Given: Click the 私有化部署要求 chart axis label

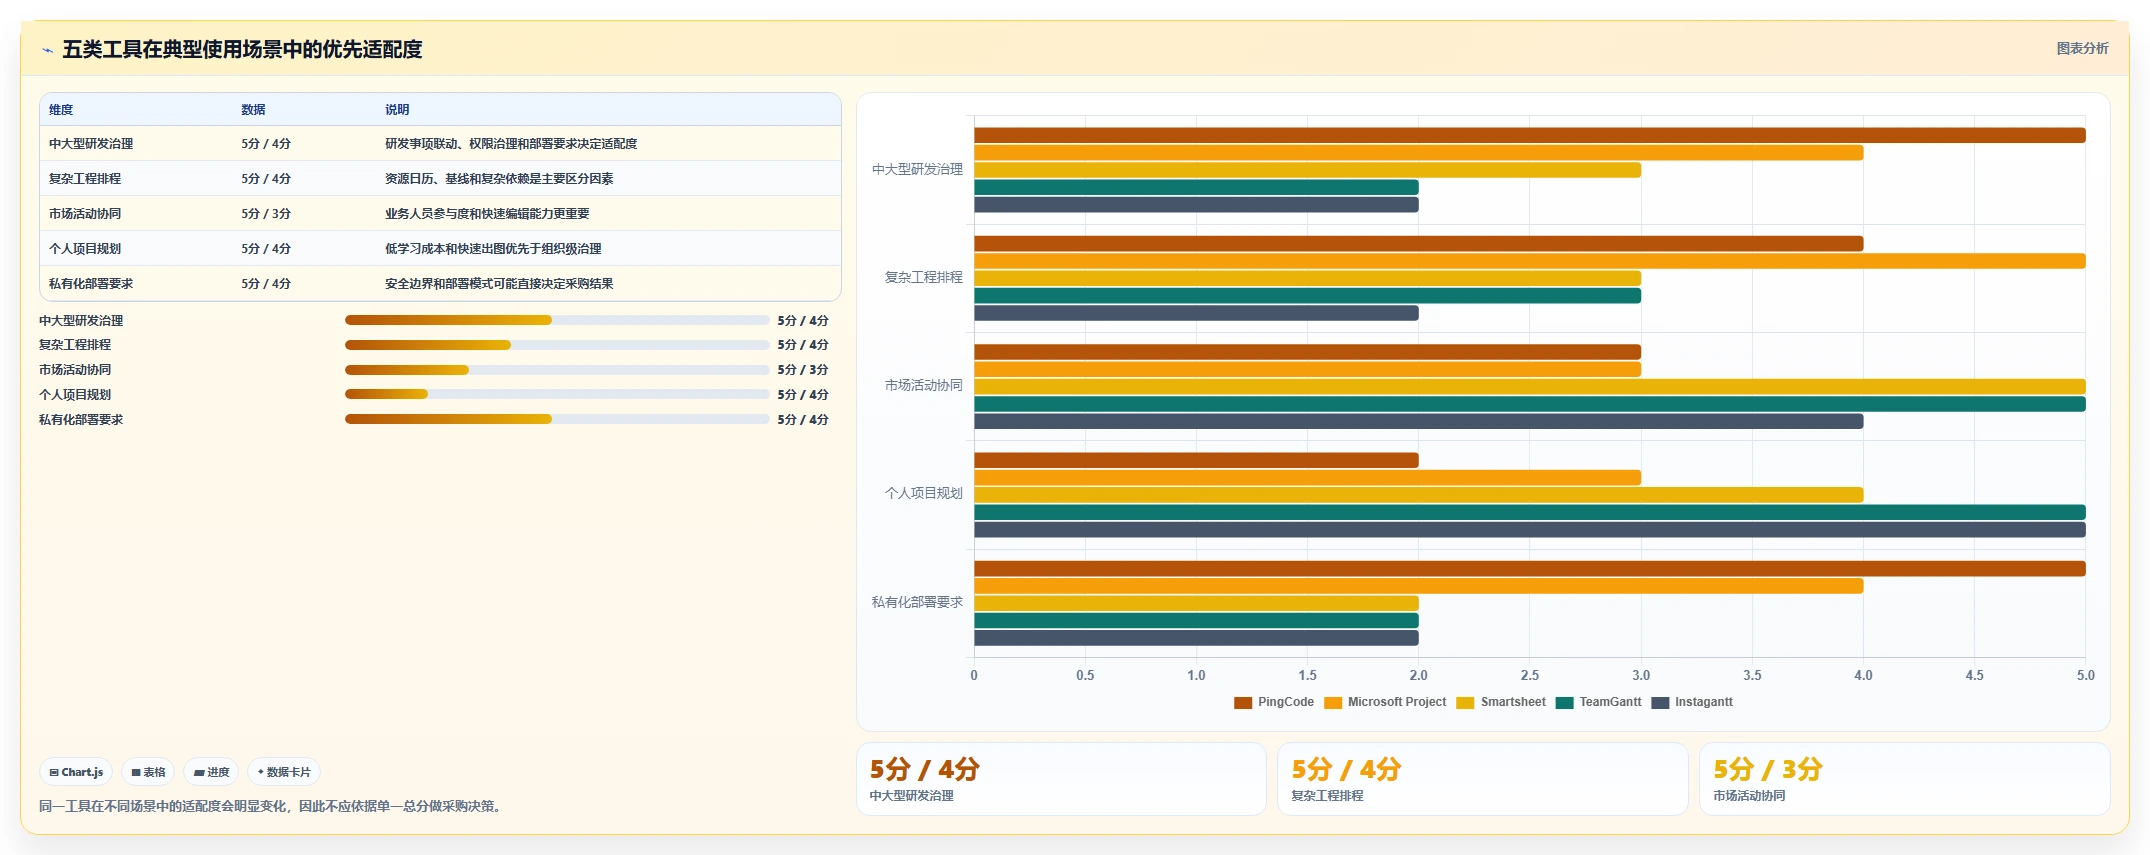Looking at the screenshot, I should tap(917, 602).
